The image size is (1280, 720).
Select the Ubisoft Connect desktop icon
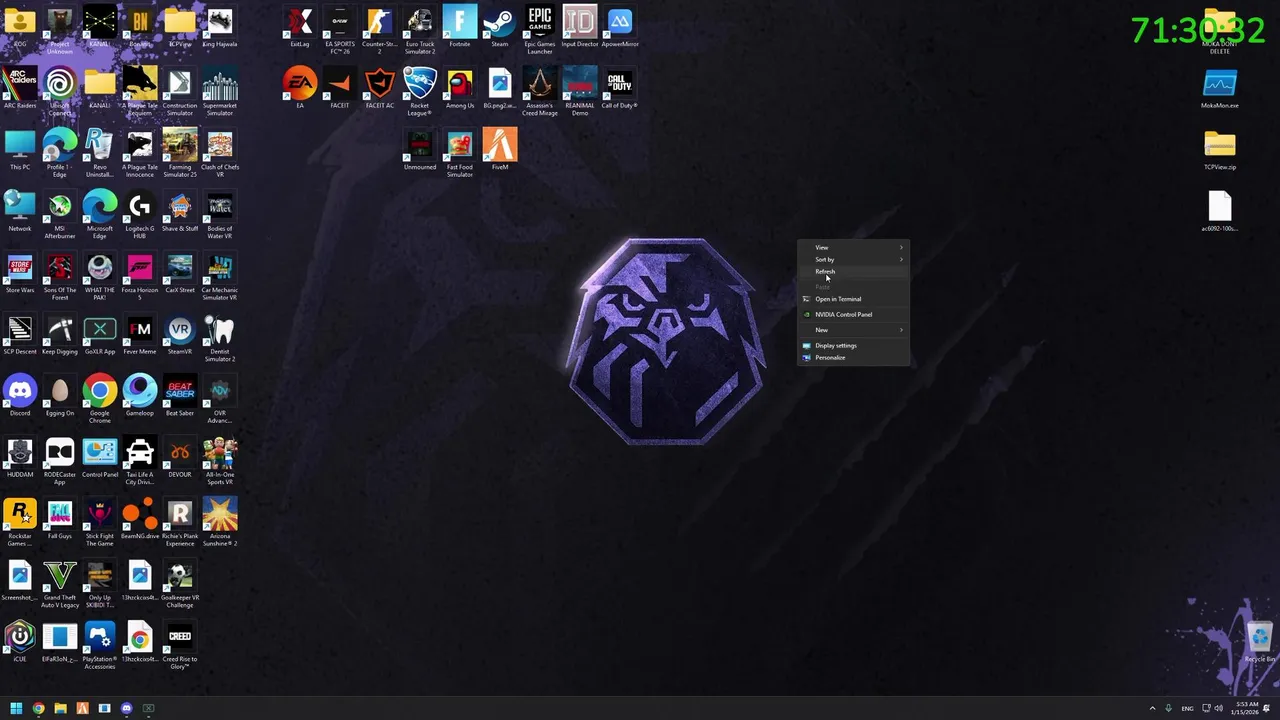[x=60, y=92]
